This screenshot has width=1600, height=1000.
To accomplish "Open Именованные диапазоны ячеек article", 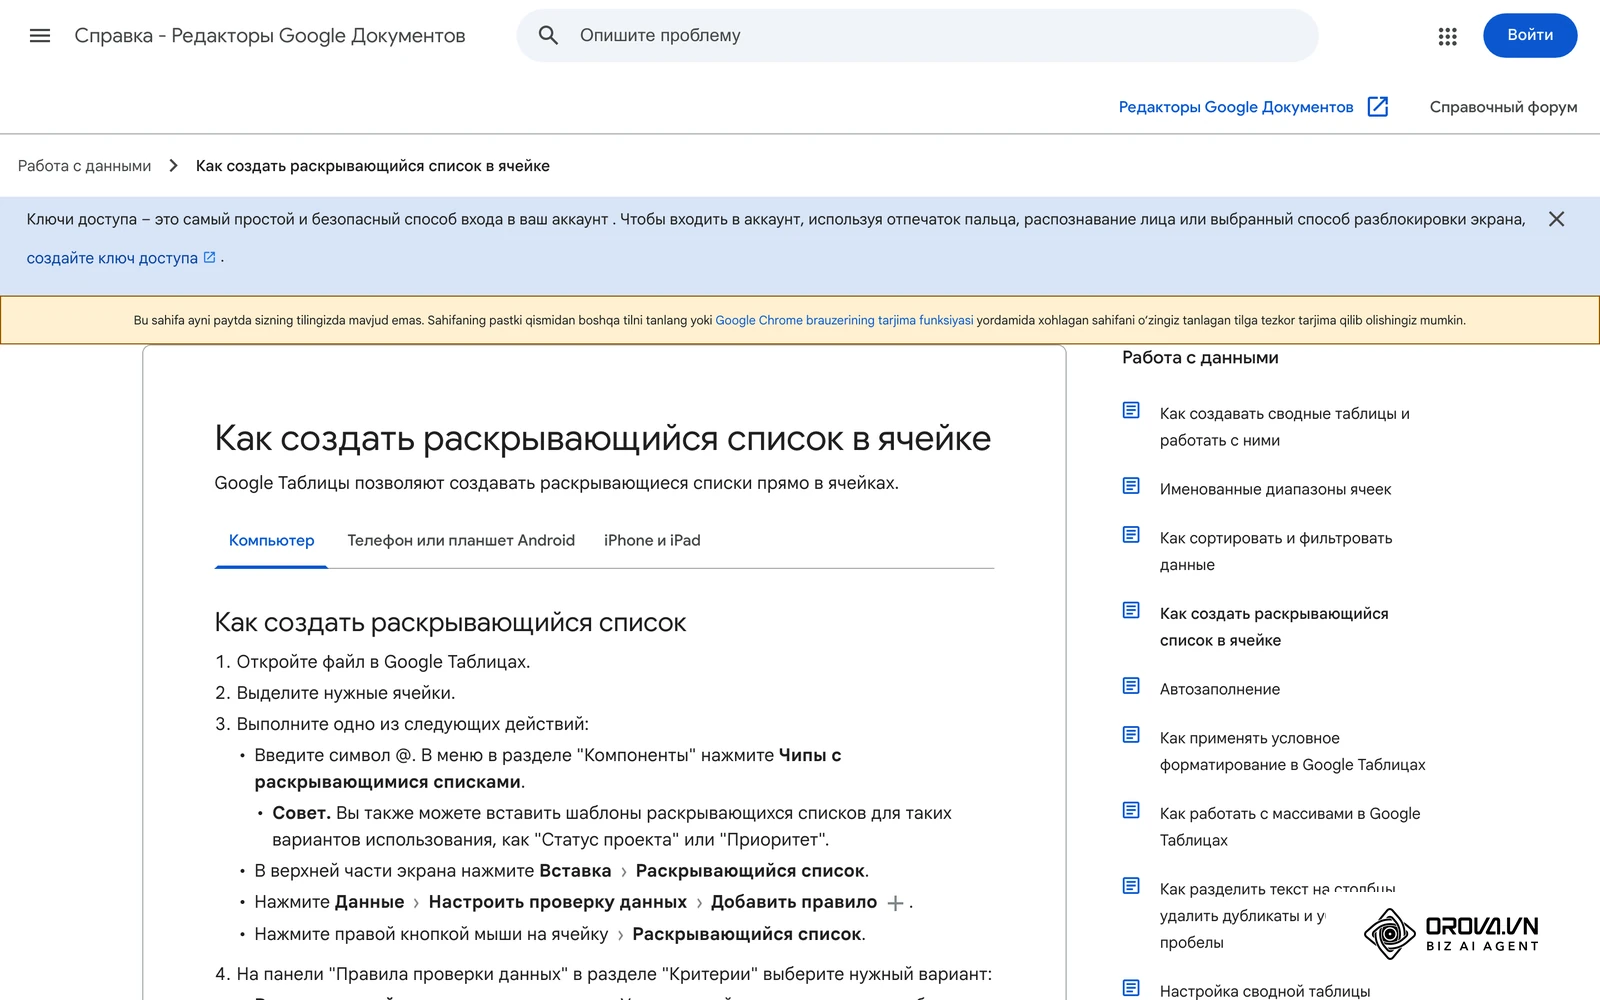I will point(1275,489).
